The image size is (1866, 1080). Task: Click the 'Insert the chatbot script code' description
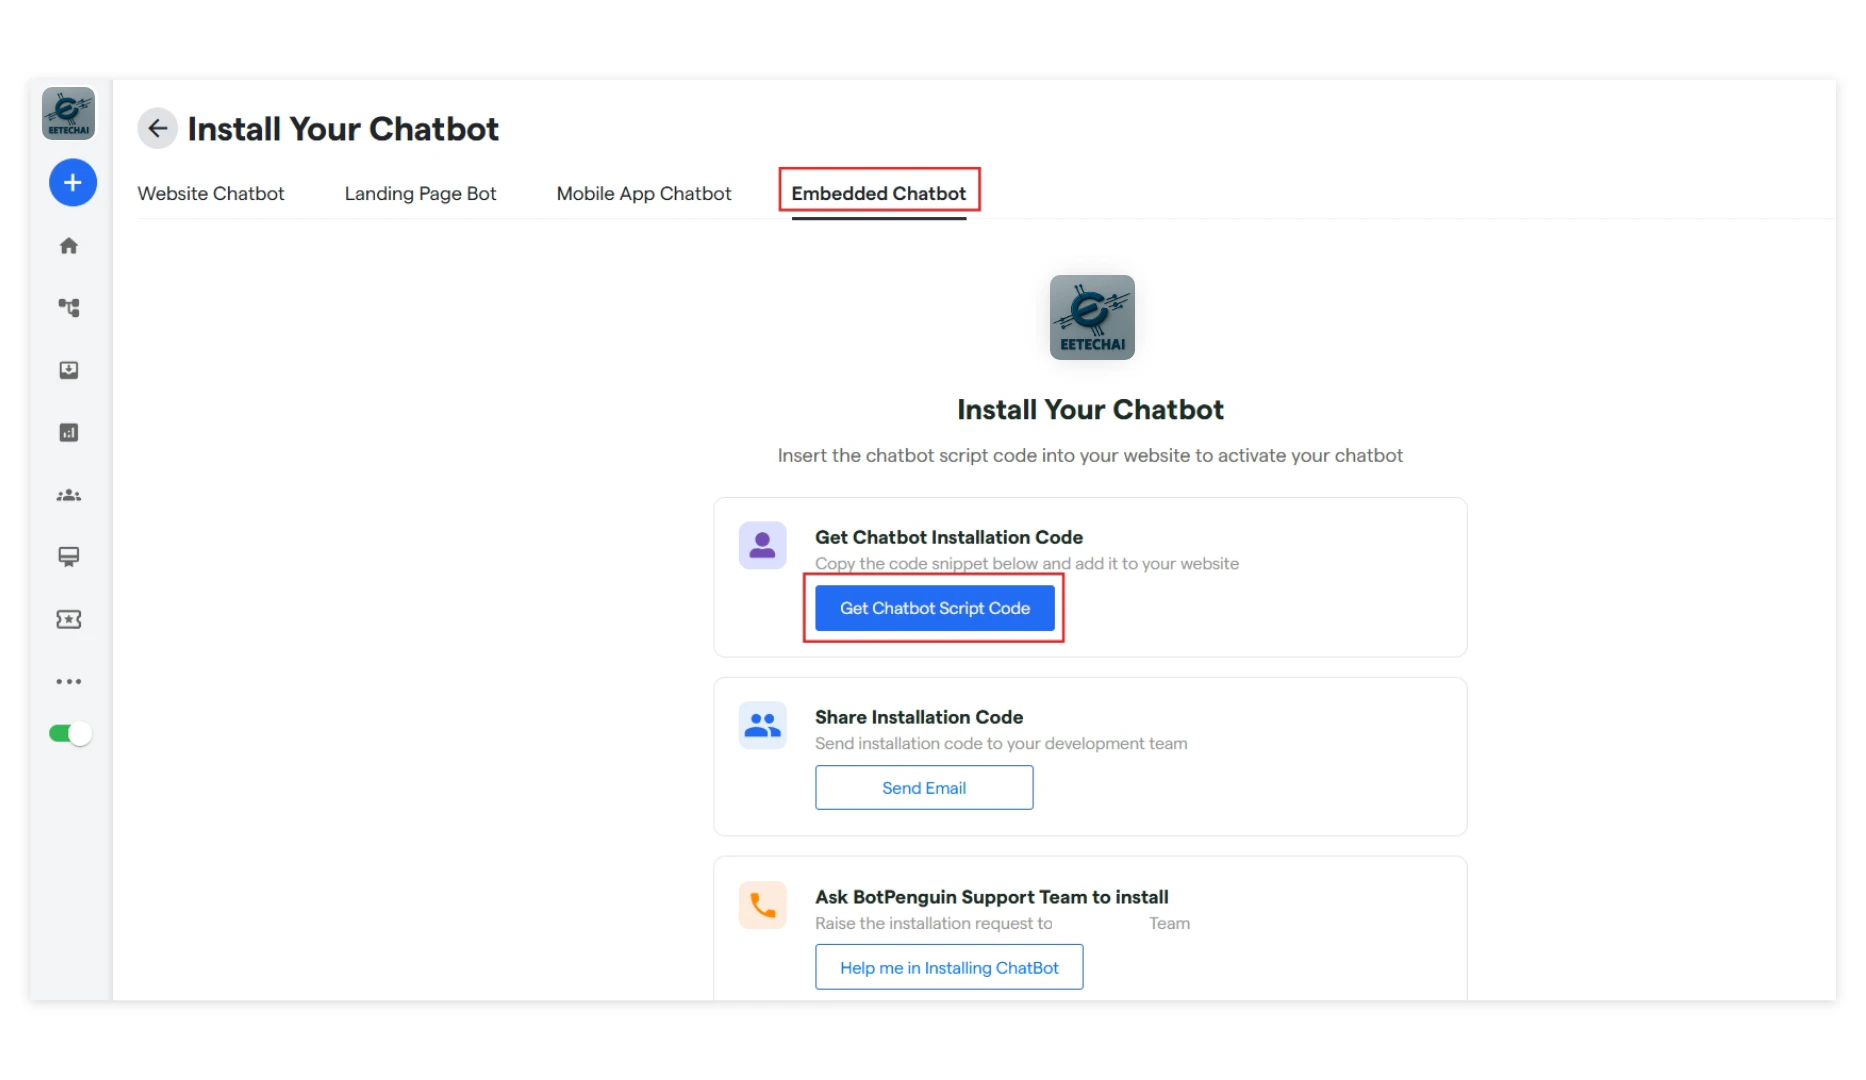click(1090, 456)
